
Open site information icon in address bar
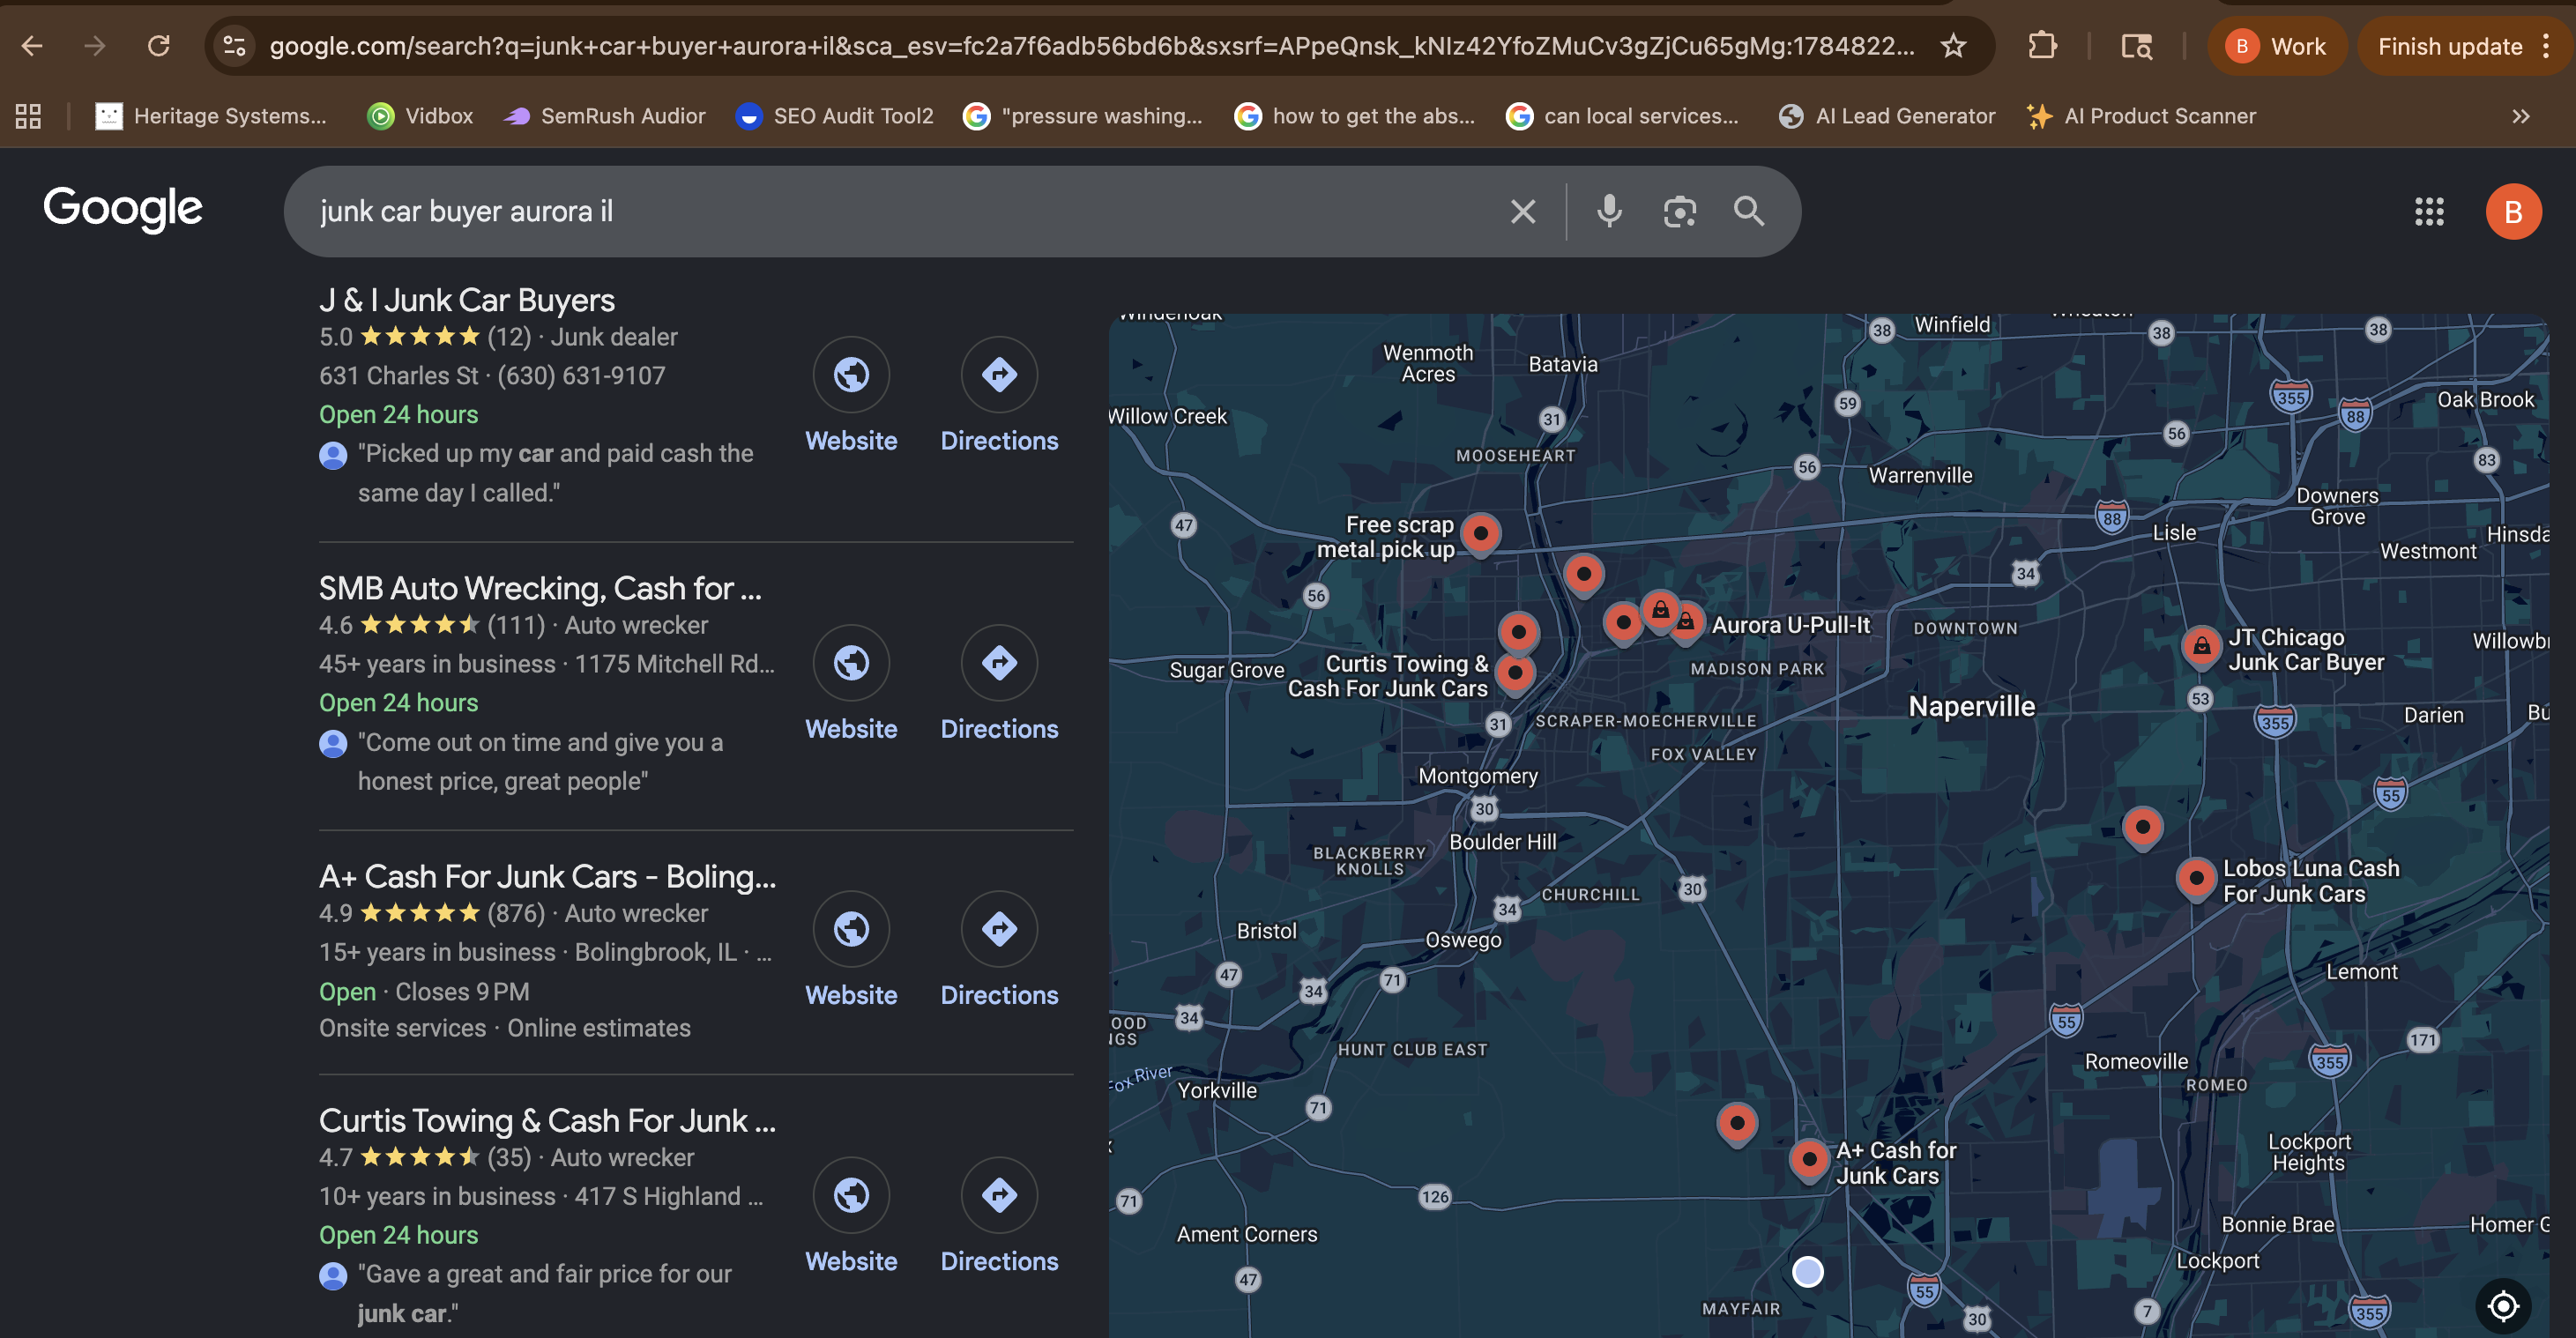point(235,46)
